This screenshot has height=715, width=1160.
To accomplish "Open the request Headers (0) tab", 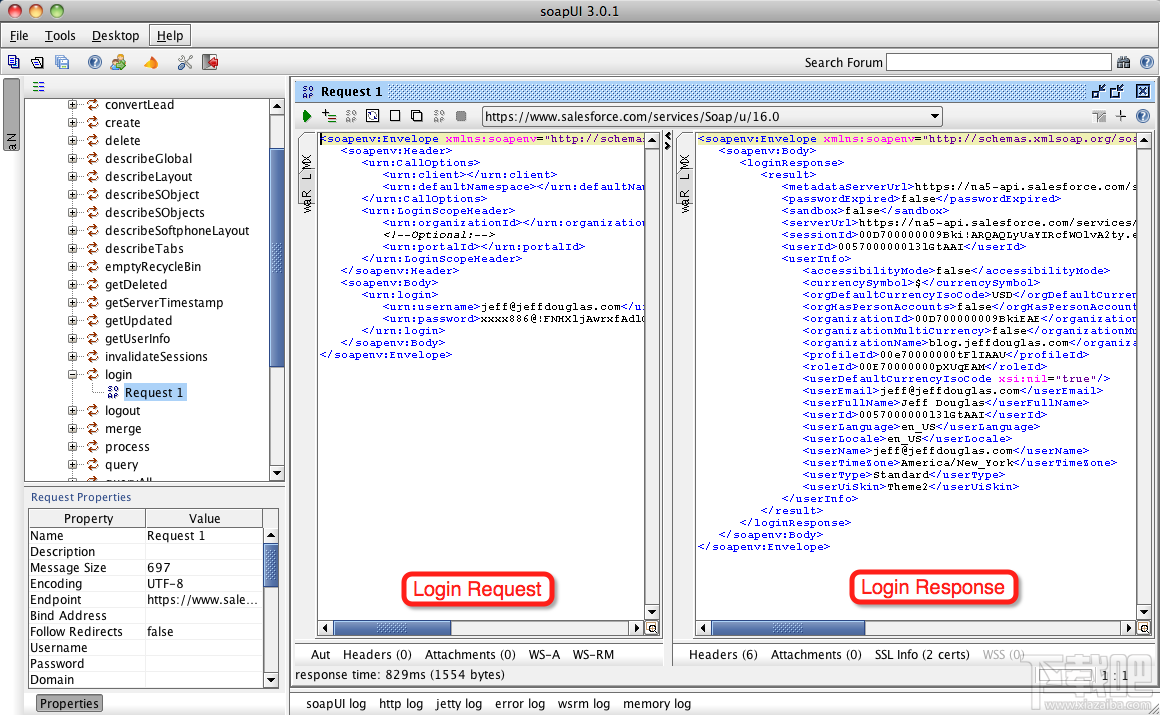I will 377,654.
